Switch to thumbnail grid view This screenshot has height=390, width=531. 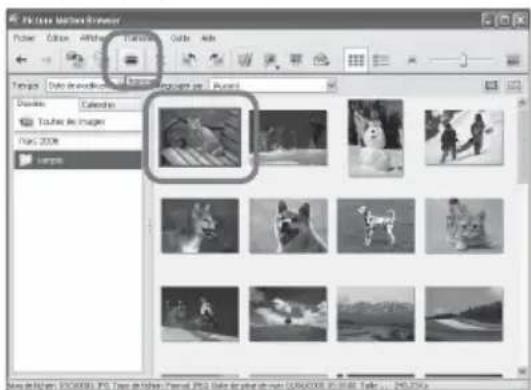pos(356,60)
